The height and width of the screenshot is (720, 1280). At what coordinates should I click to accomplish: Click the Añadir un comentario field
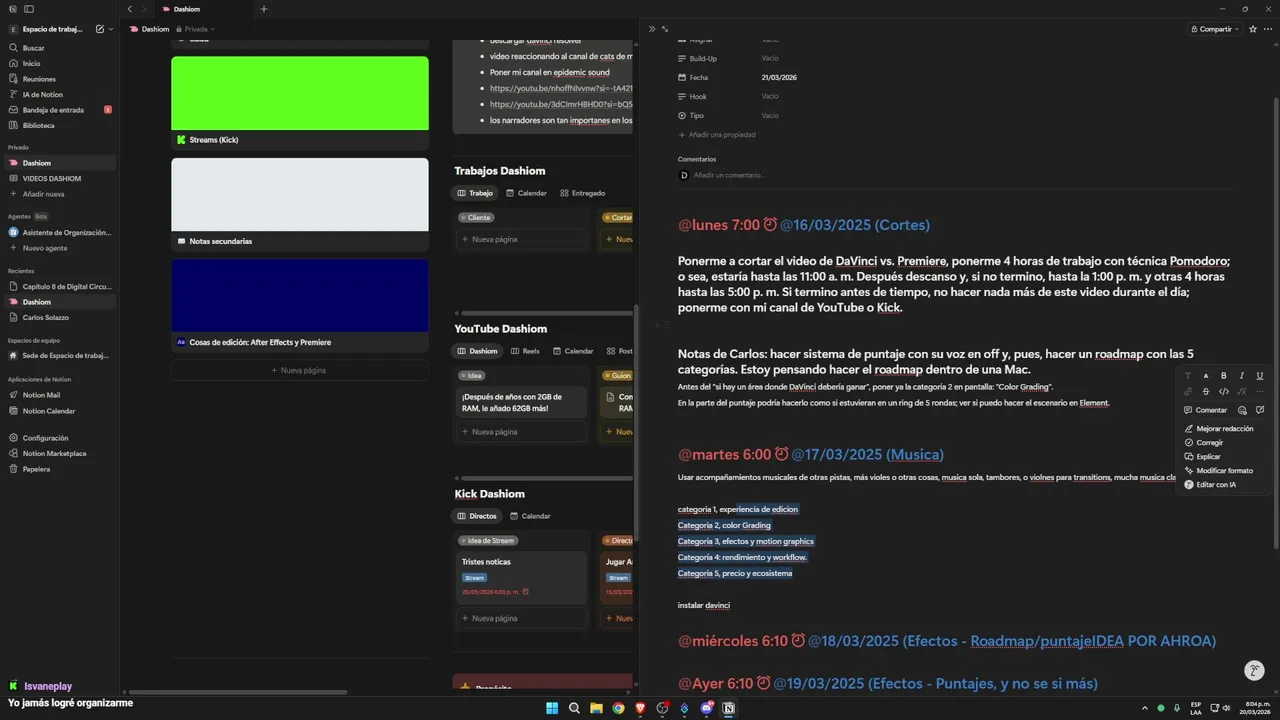pyautogui.click(x=730, y=175)
